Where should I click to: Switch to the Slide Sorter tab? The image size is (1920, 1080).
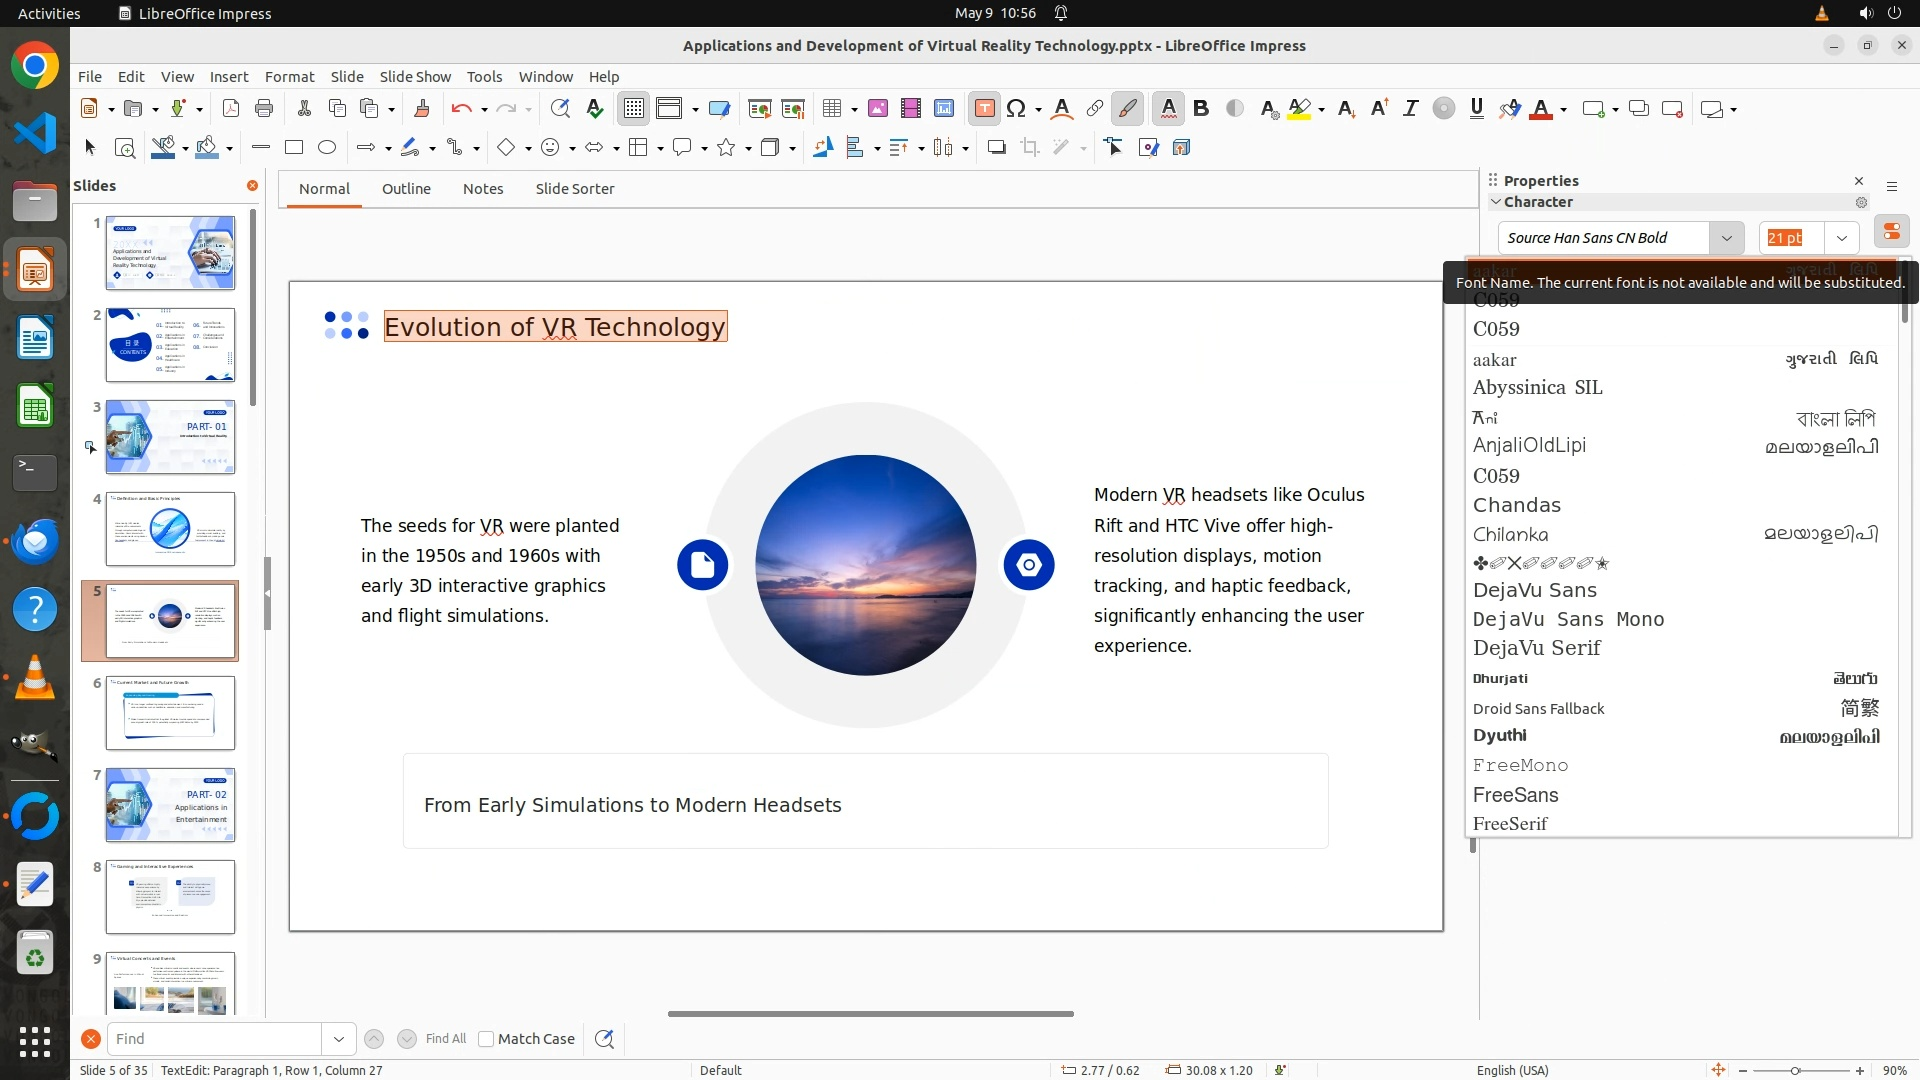tap(574, 189)
